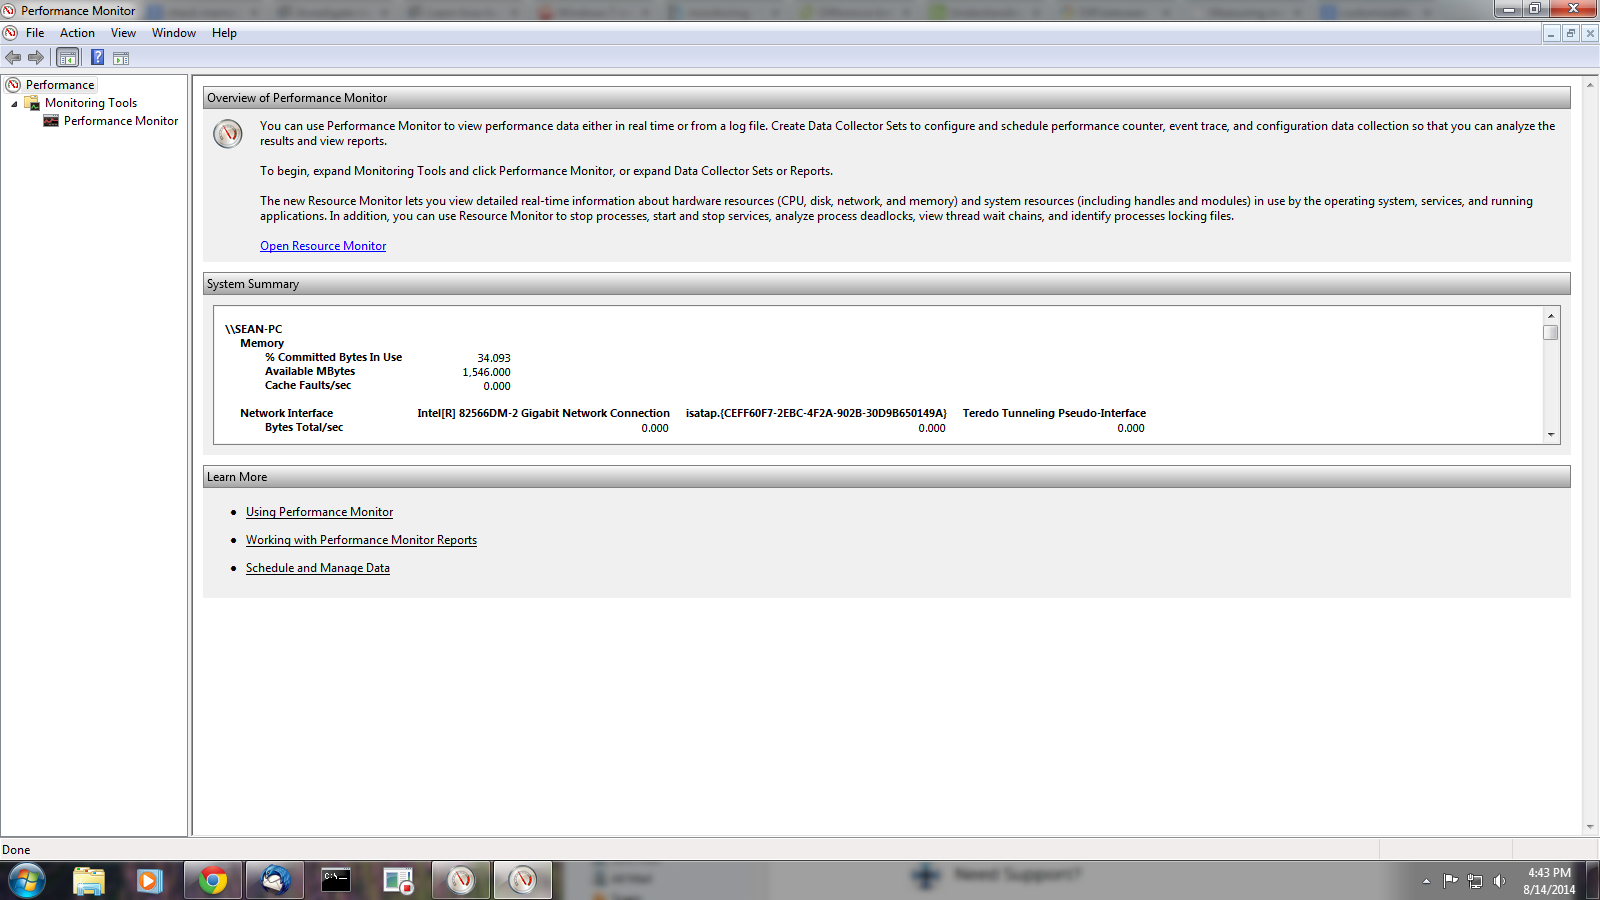Click the Monitoring Tools folder icon

click(x=32, y=103)
